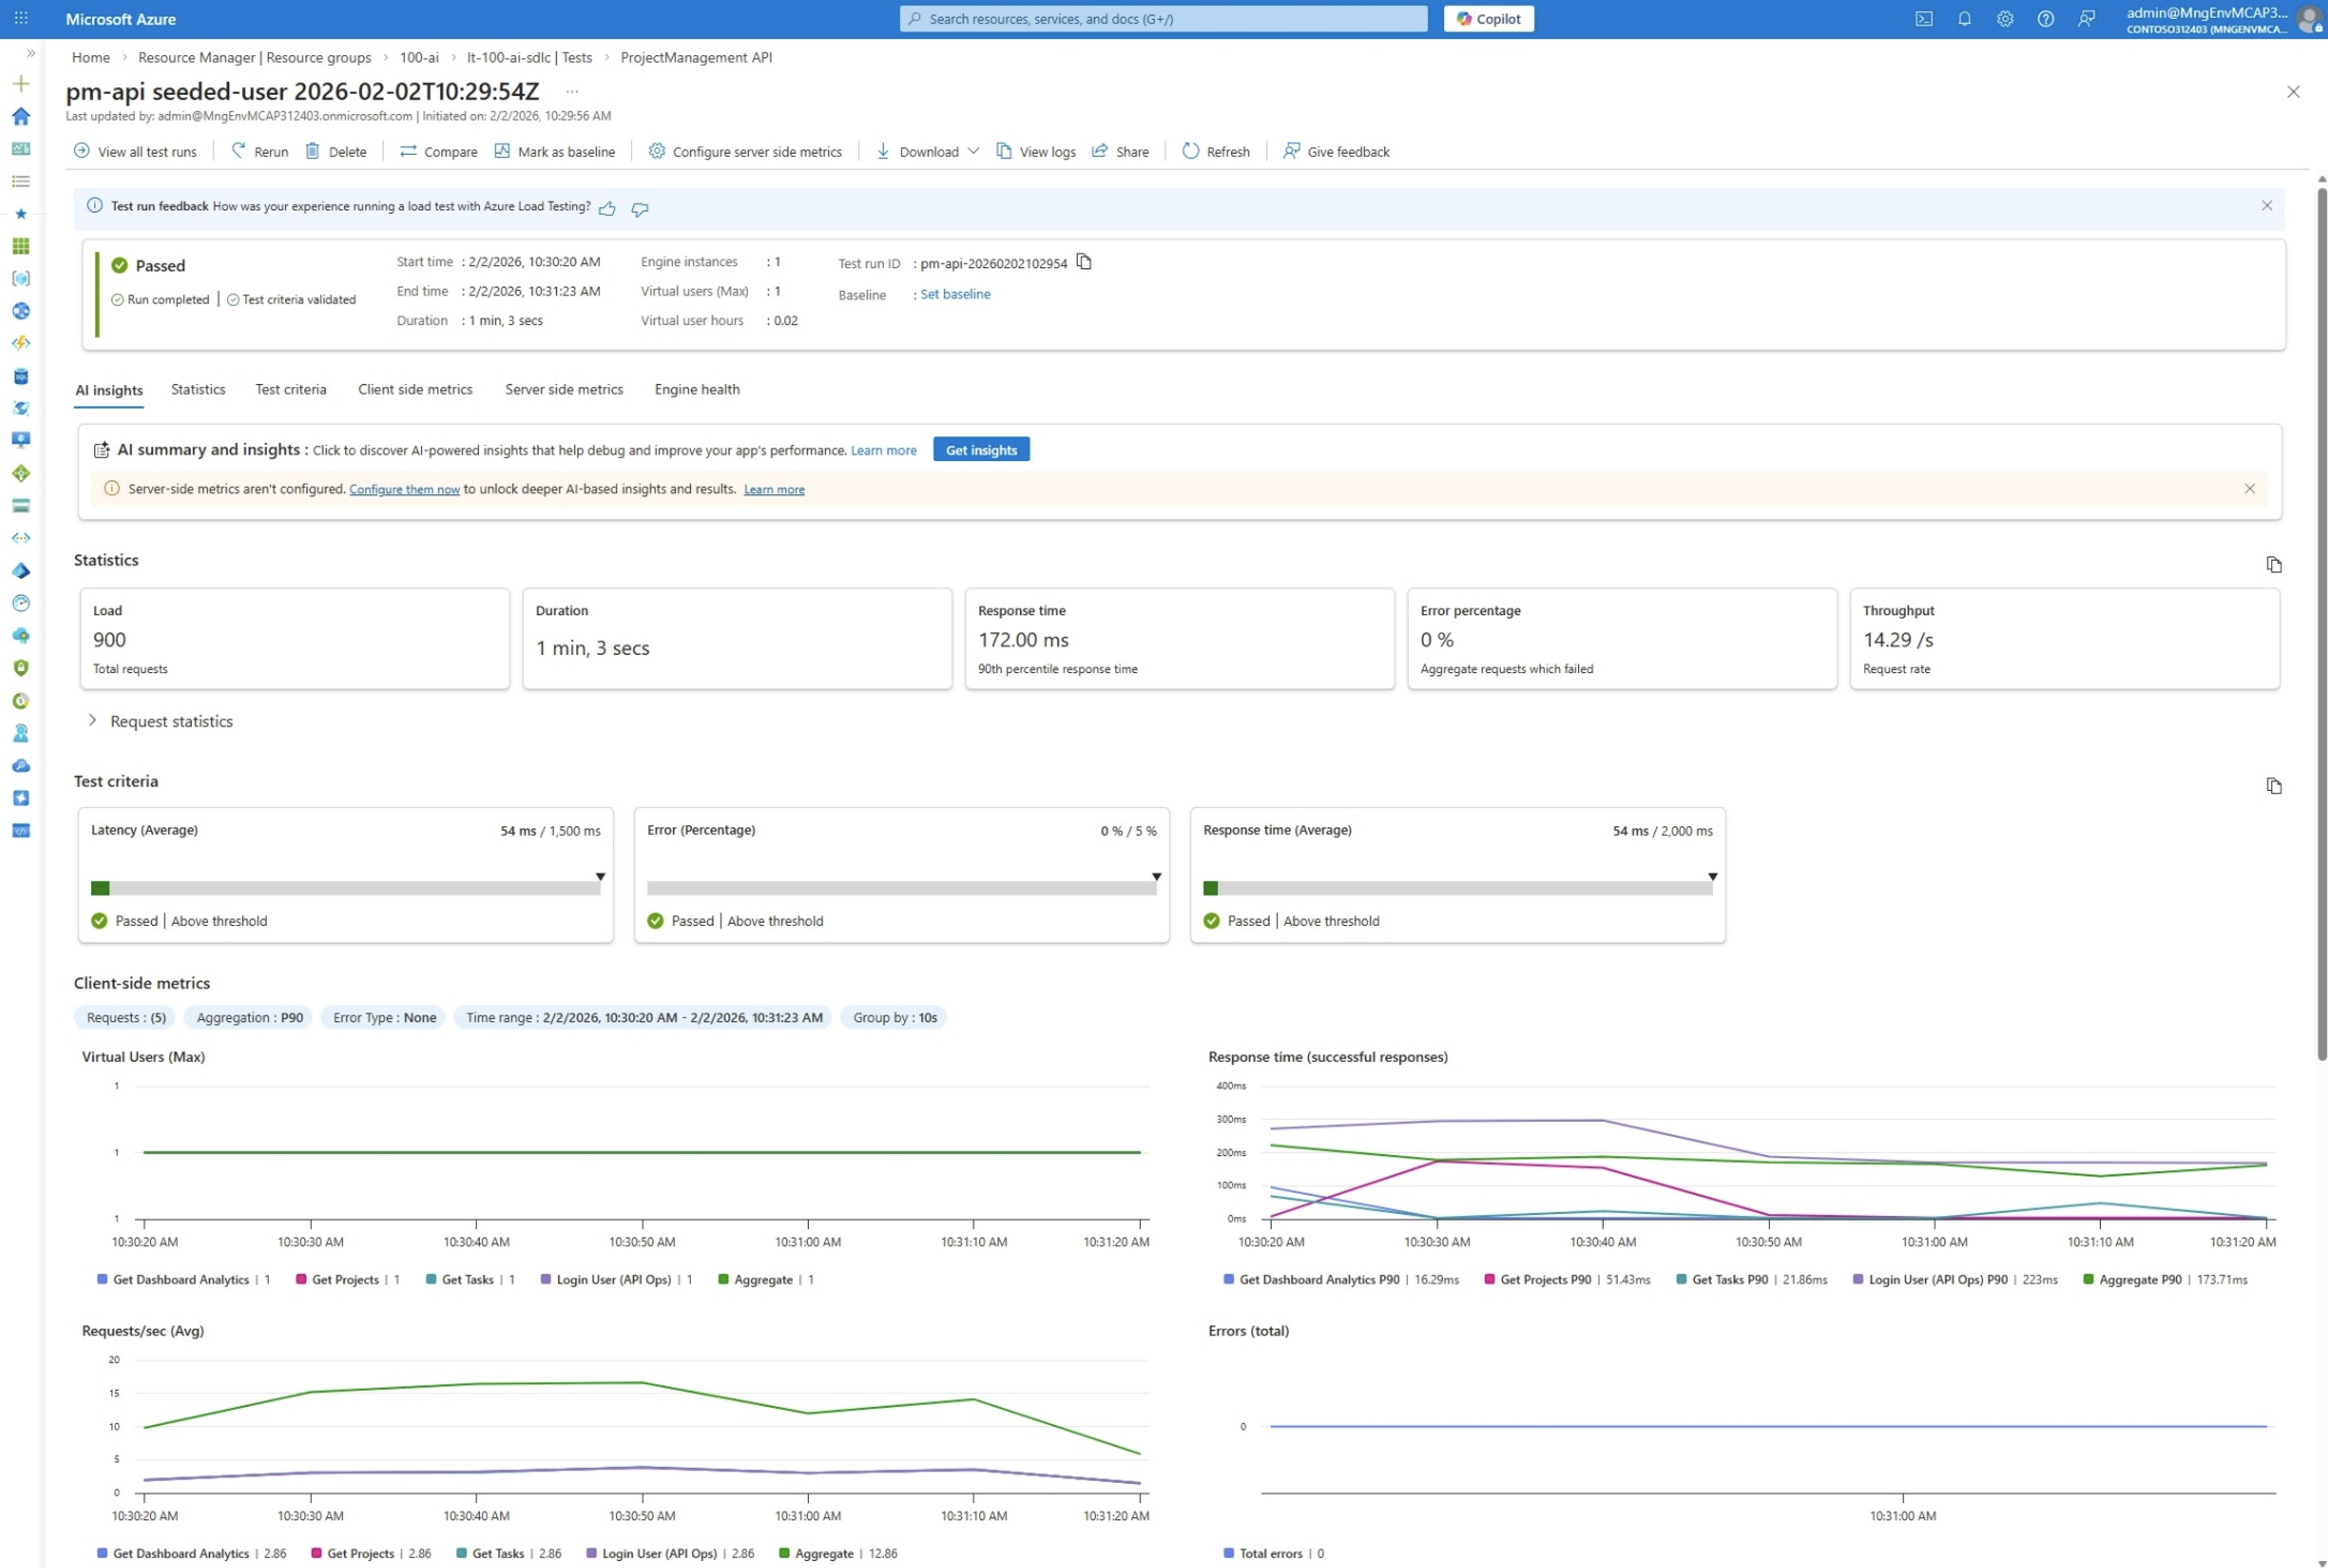The height and width of the screenshot is (1568, 2328).
Task: Switch to Server side metrics tab
Action: click(x=564, y=389)
